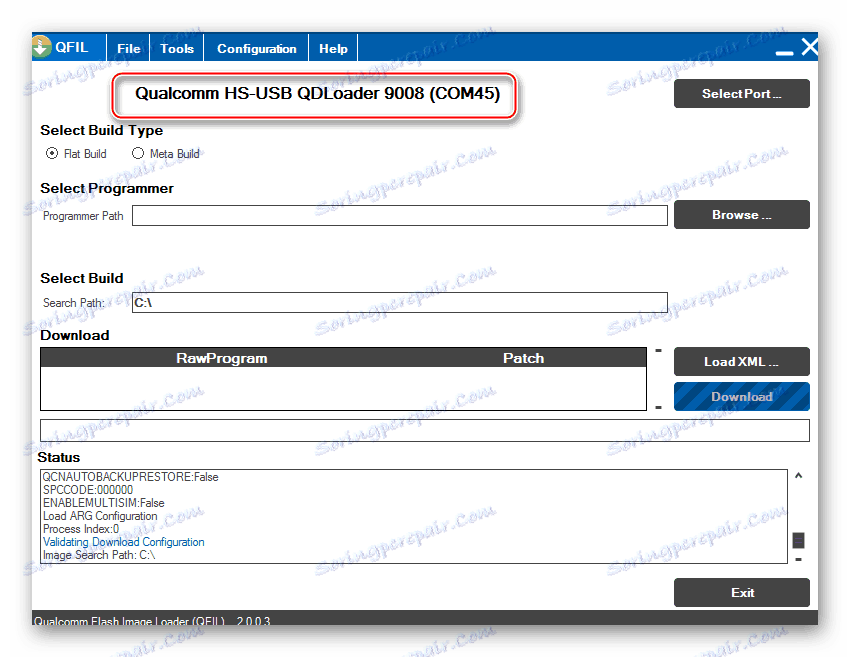Image resolution: width=850 pixels, height=657 pixels.
Task: Click the Status log scrollbar thumb
Action: [x=799, y=540]
